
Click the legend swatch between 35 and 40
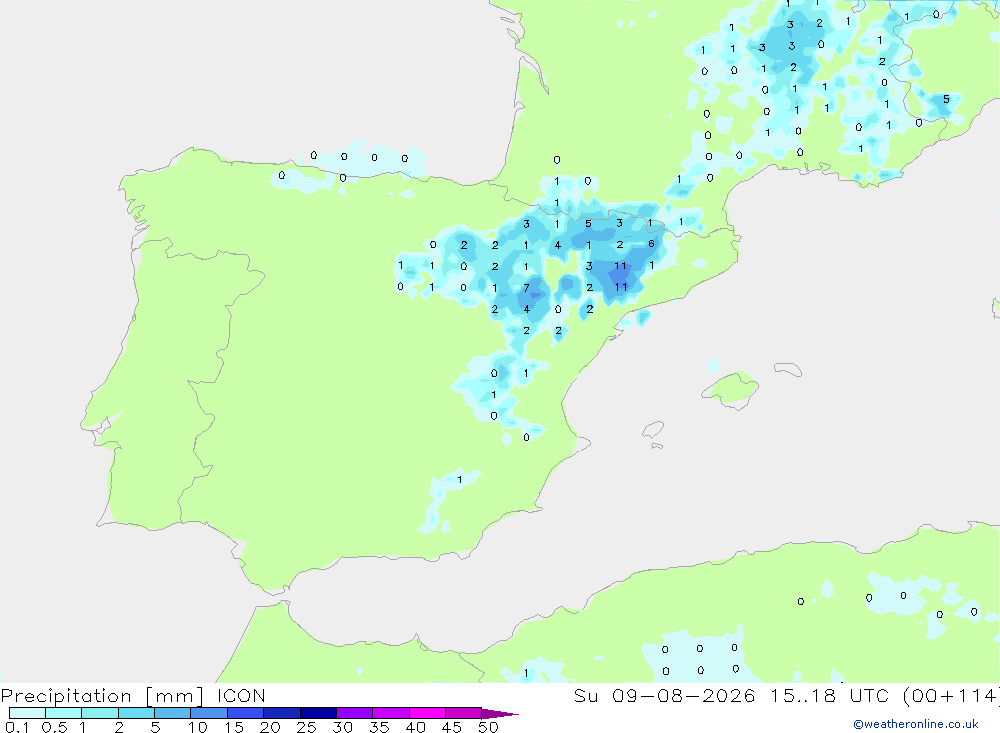click(x=390, y=713)
